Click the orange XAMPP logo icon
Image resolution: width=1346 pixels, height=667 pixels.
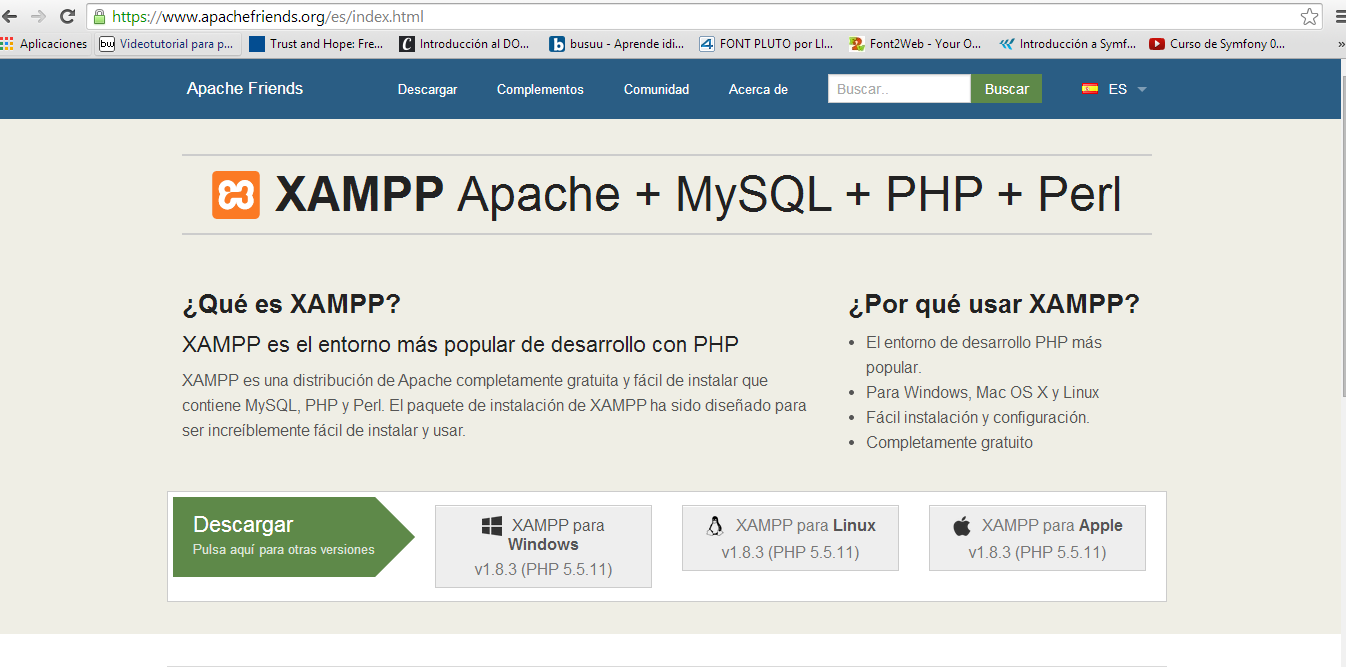[x=236, y=195]
